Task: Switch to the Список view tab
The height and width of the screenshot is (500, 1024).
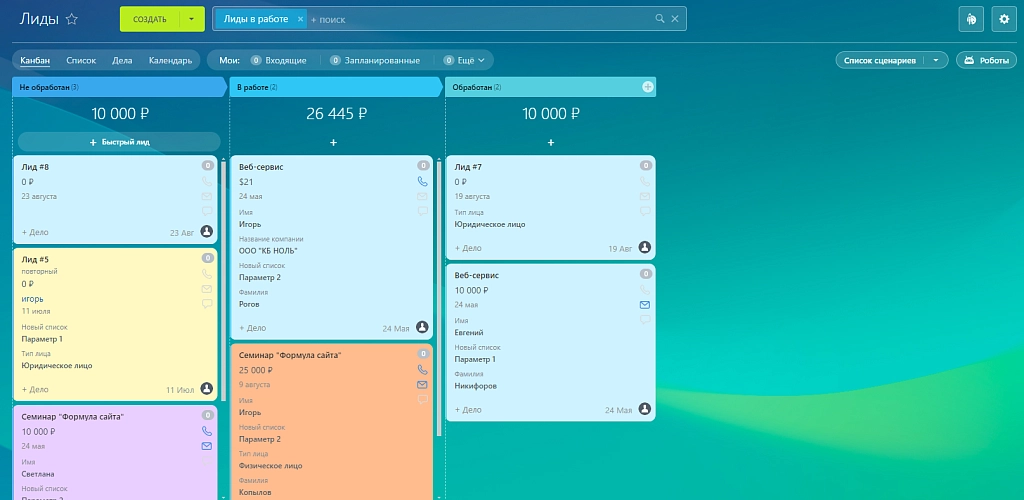Action: tap(81, 60)
